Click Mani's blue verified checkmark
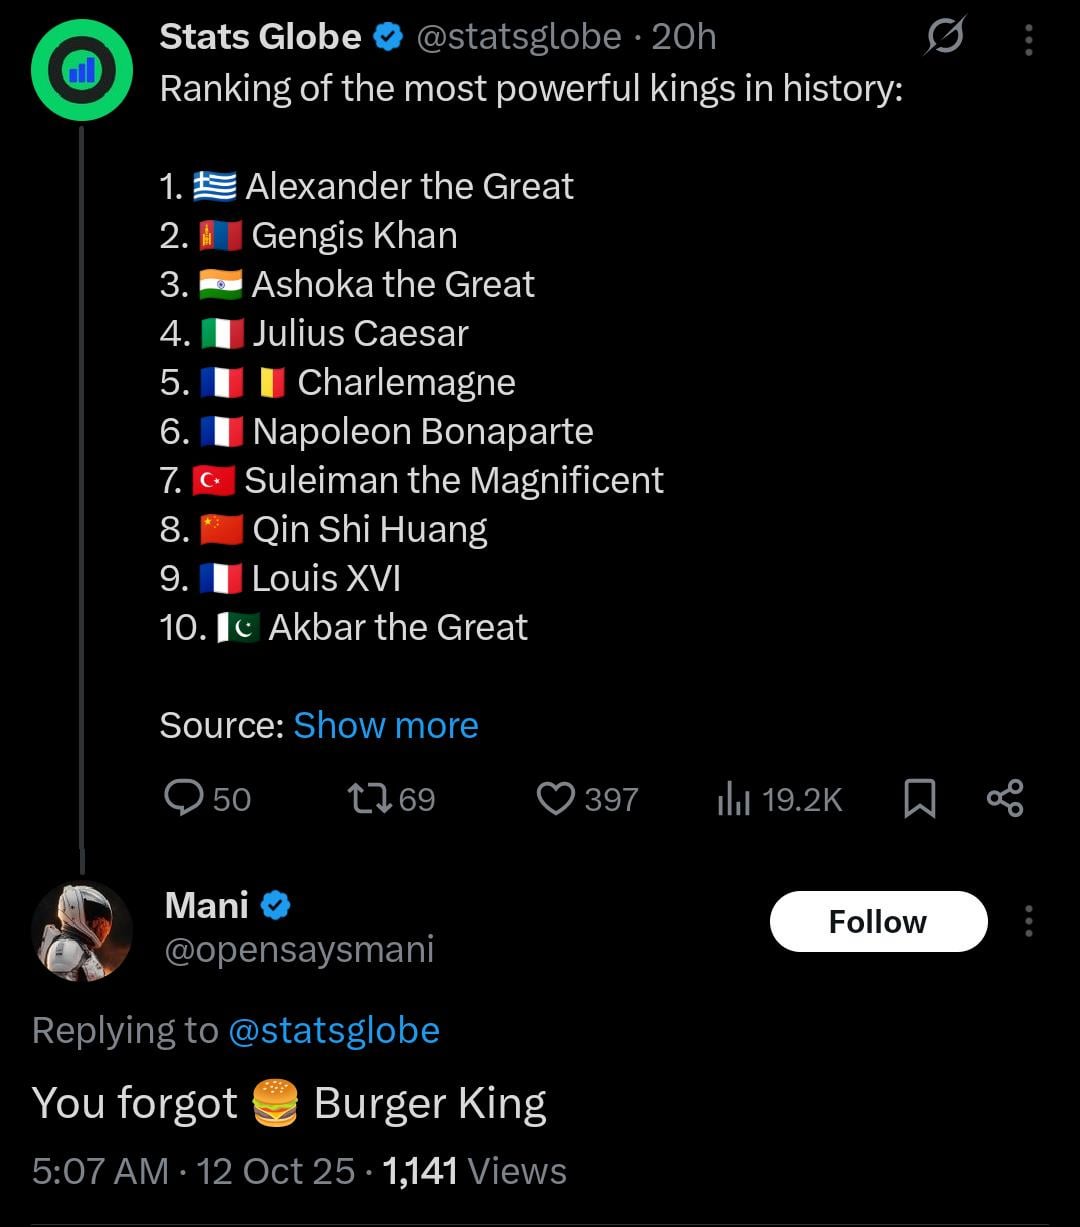Viewport: 1080px width, 1227px height. tap(276, 906)
